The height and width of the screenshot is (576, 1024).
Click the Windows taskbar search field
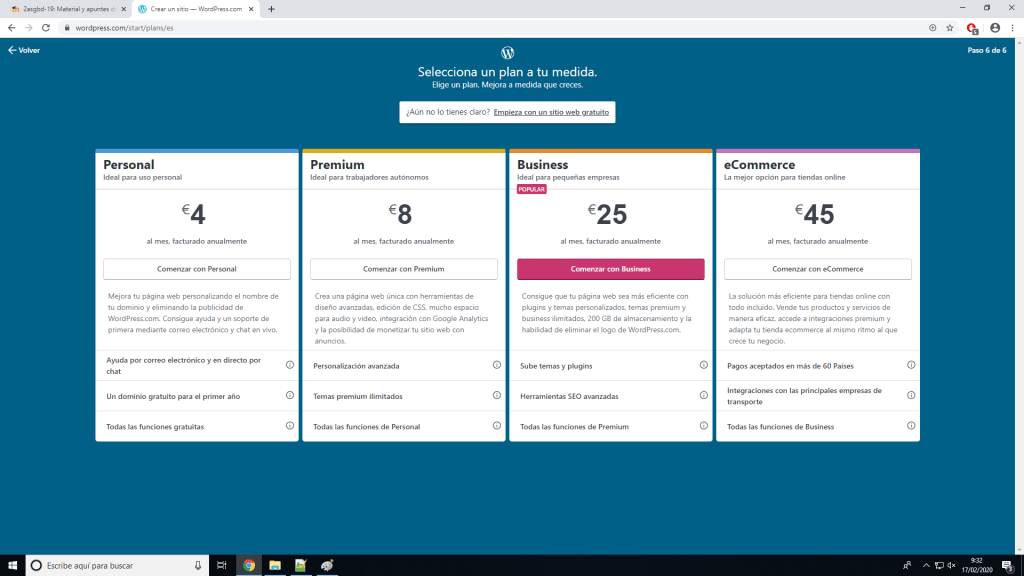click(118, 565)
